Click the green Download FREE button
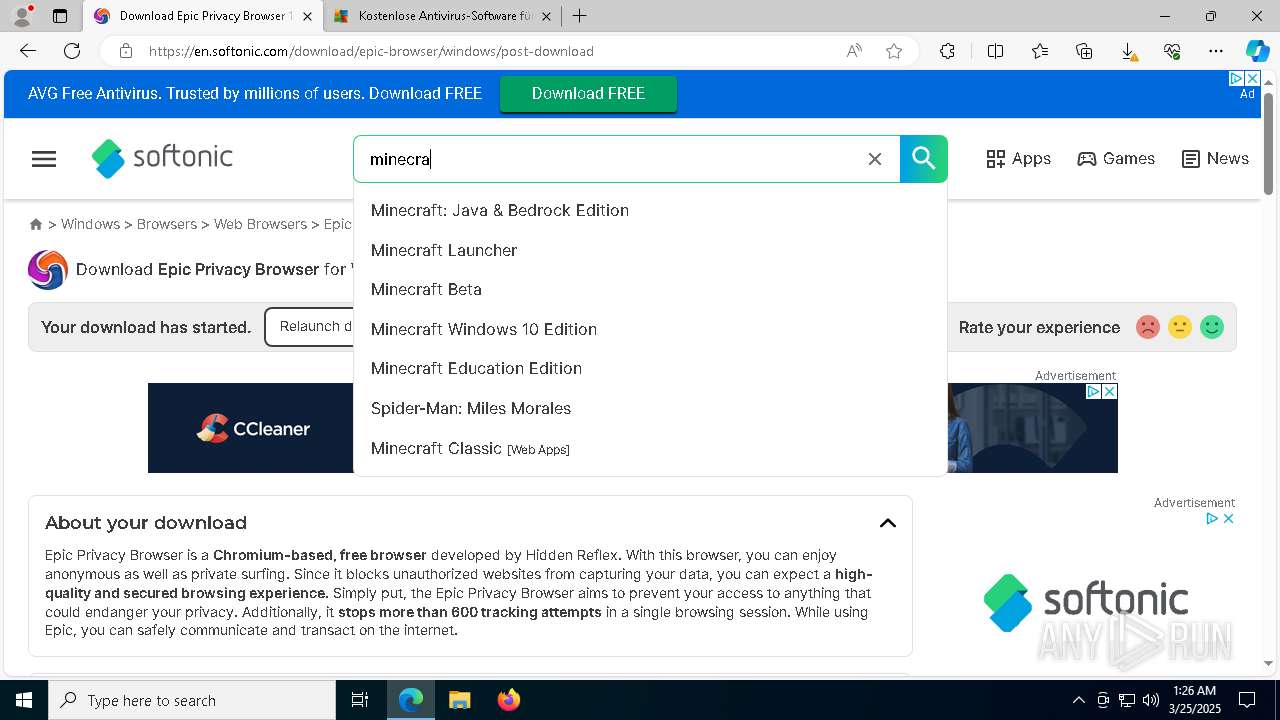This screenshot has height=720, width=1280. [588, 94]
